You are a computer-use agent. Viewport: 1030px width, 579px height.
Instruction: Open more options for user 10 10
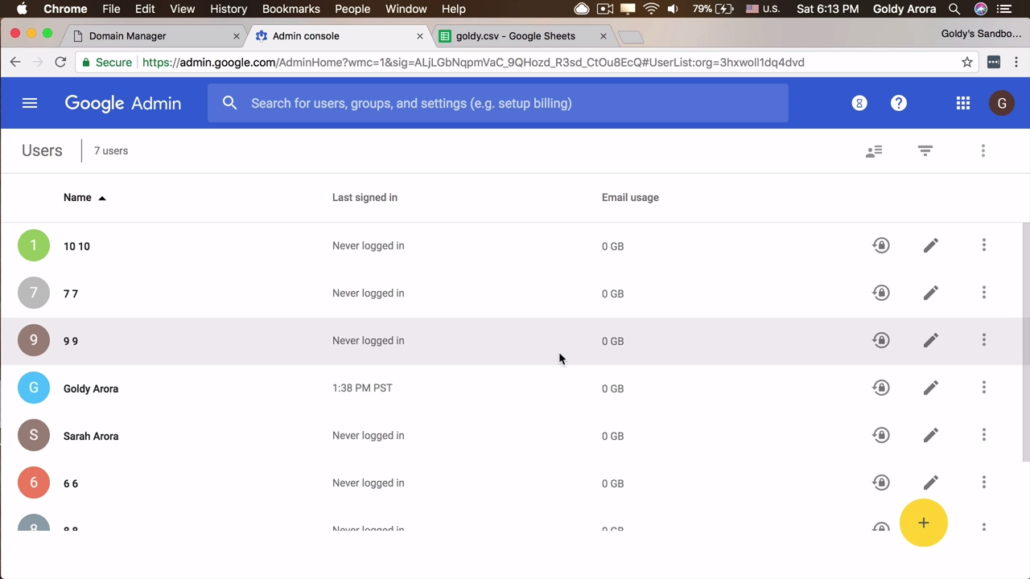pyautogui.click(x=983, y=245)
